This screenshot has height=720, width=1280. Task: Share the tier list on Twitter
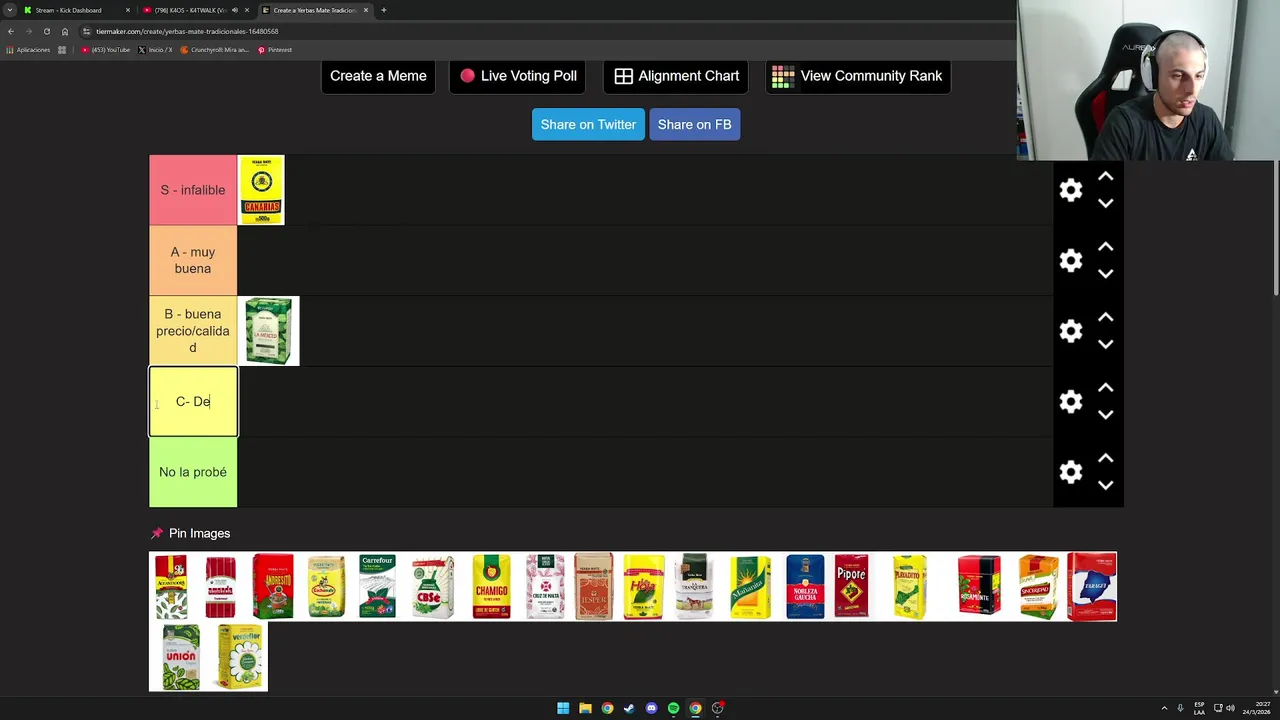588,124
